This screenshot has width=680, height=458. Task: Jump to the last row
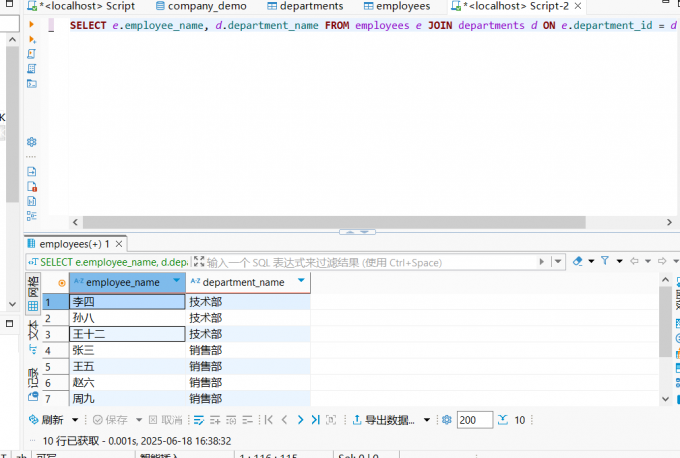point(315,419)
